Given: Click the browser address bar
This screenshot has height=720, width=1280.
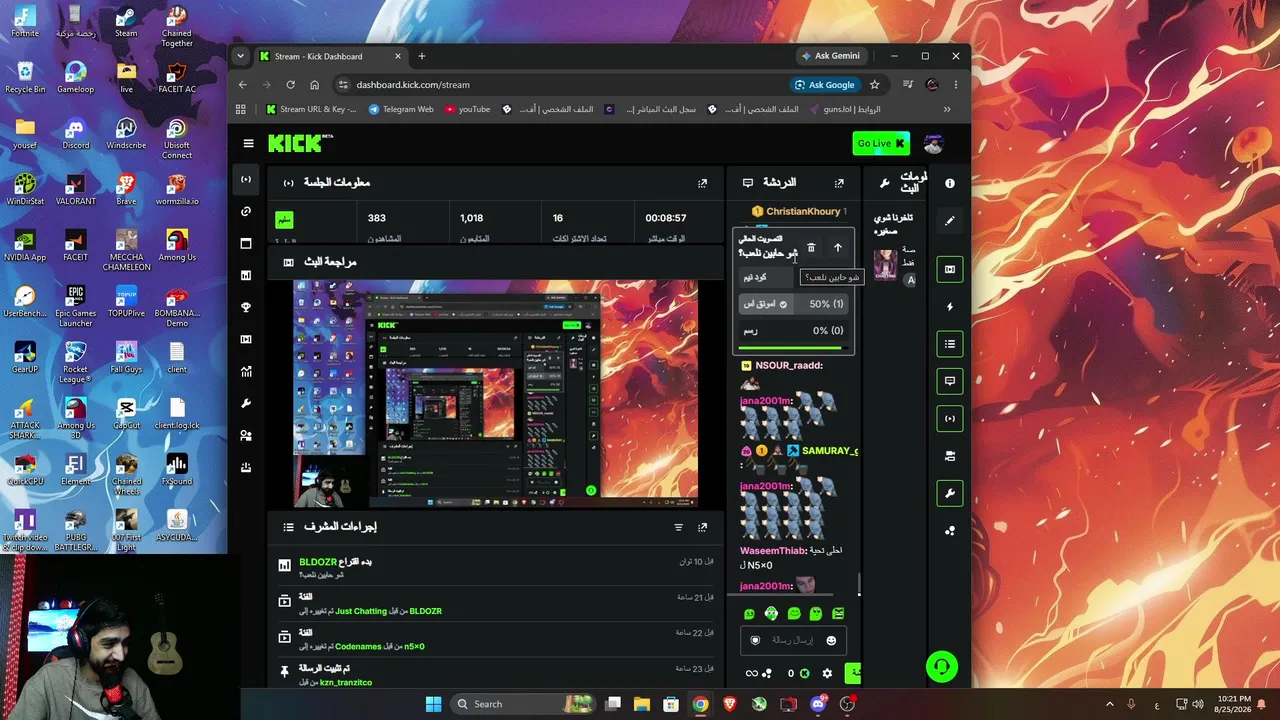Looking at the screenshot, I should (x=560, y=85).
